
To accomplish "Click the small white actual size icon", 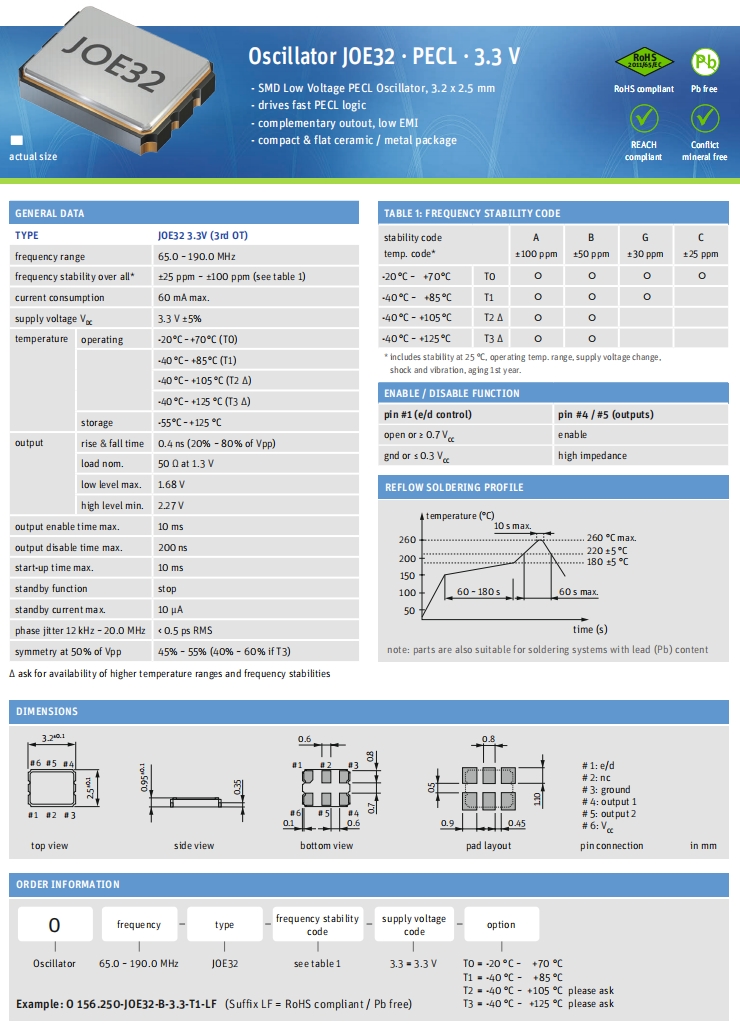I will (x=16, y=141).
